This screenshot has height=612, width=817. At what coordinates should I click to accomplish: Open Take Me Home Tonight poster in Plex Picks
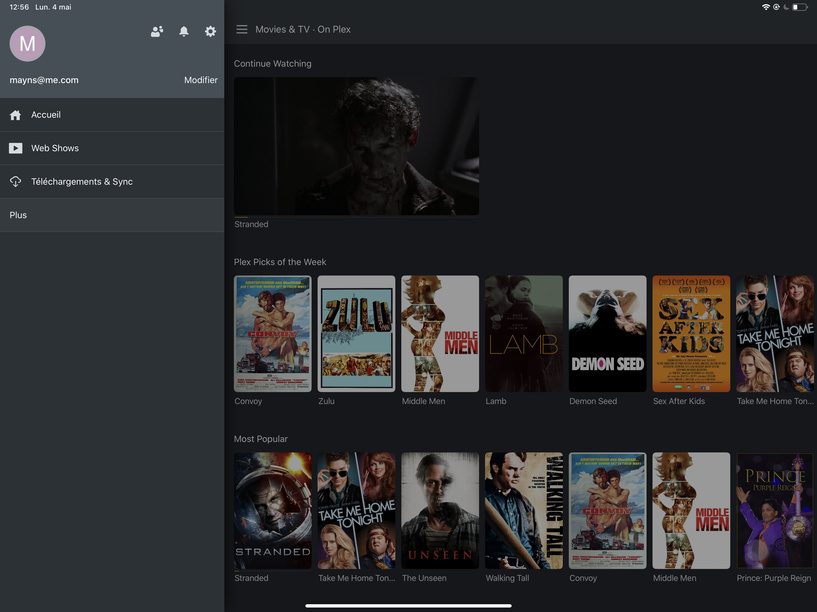pyautogui.click(x=775, y=333)
